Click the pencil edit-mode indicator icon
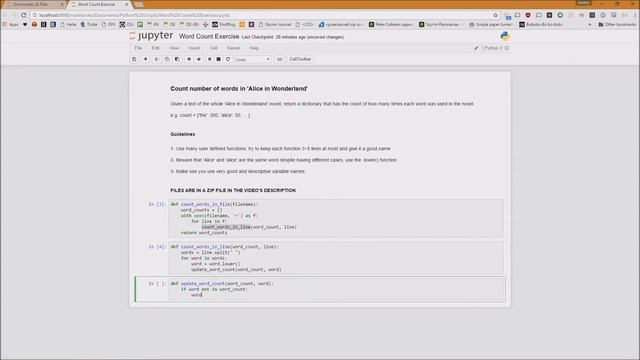 476,48
